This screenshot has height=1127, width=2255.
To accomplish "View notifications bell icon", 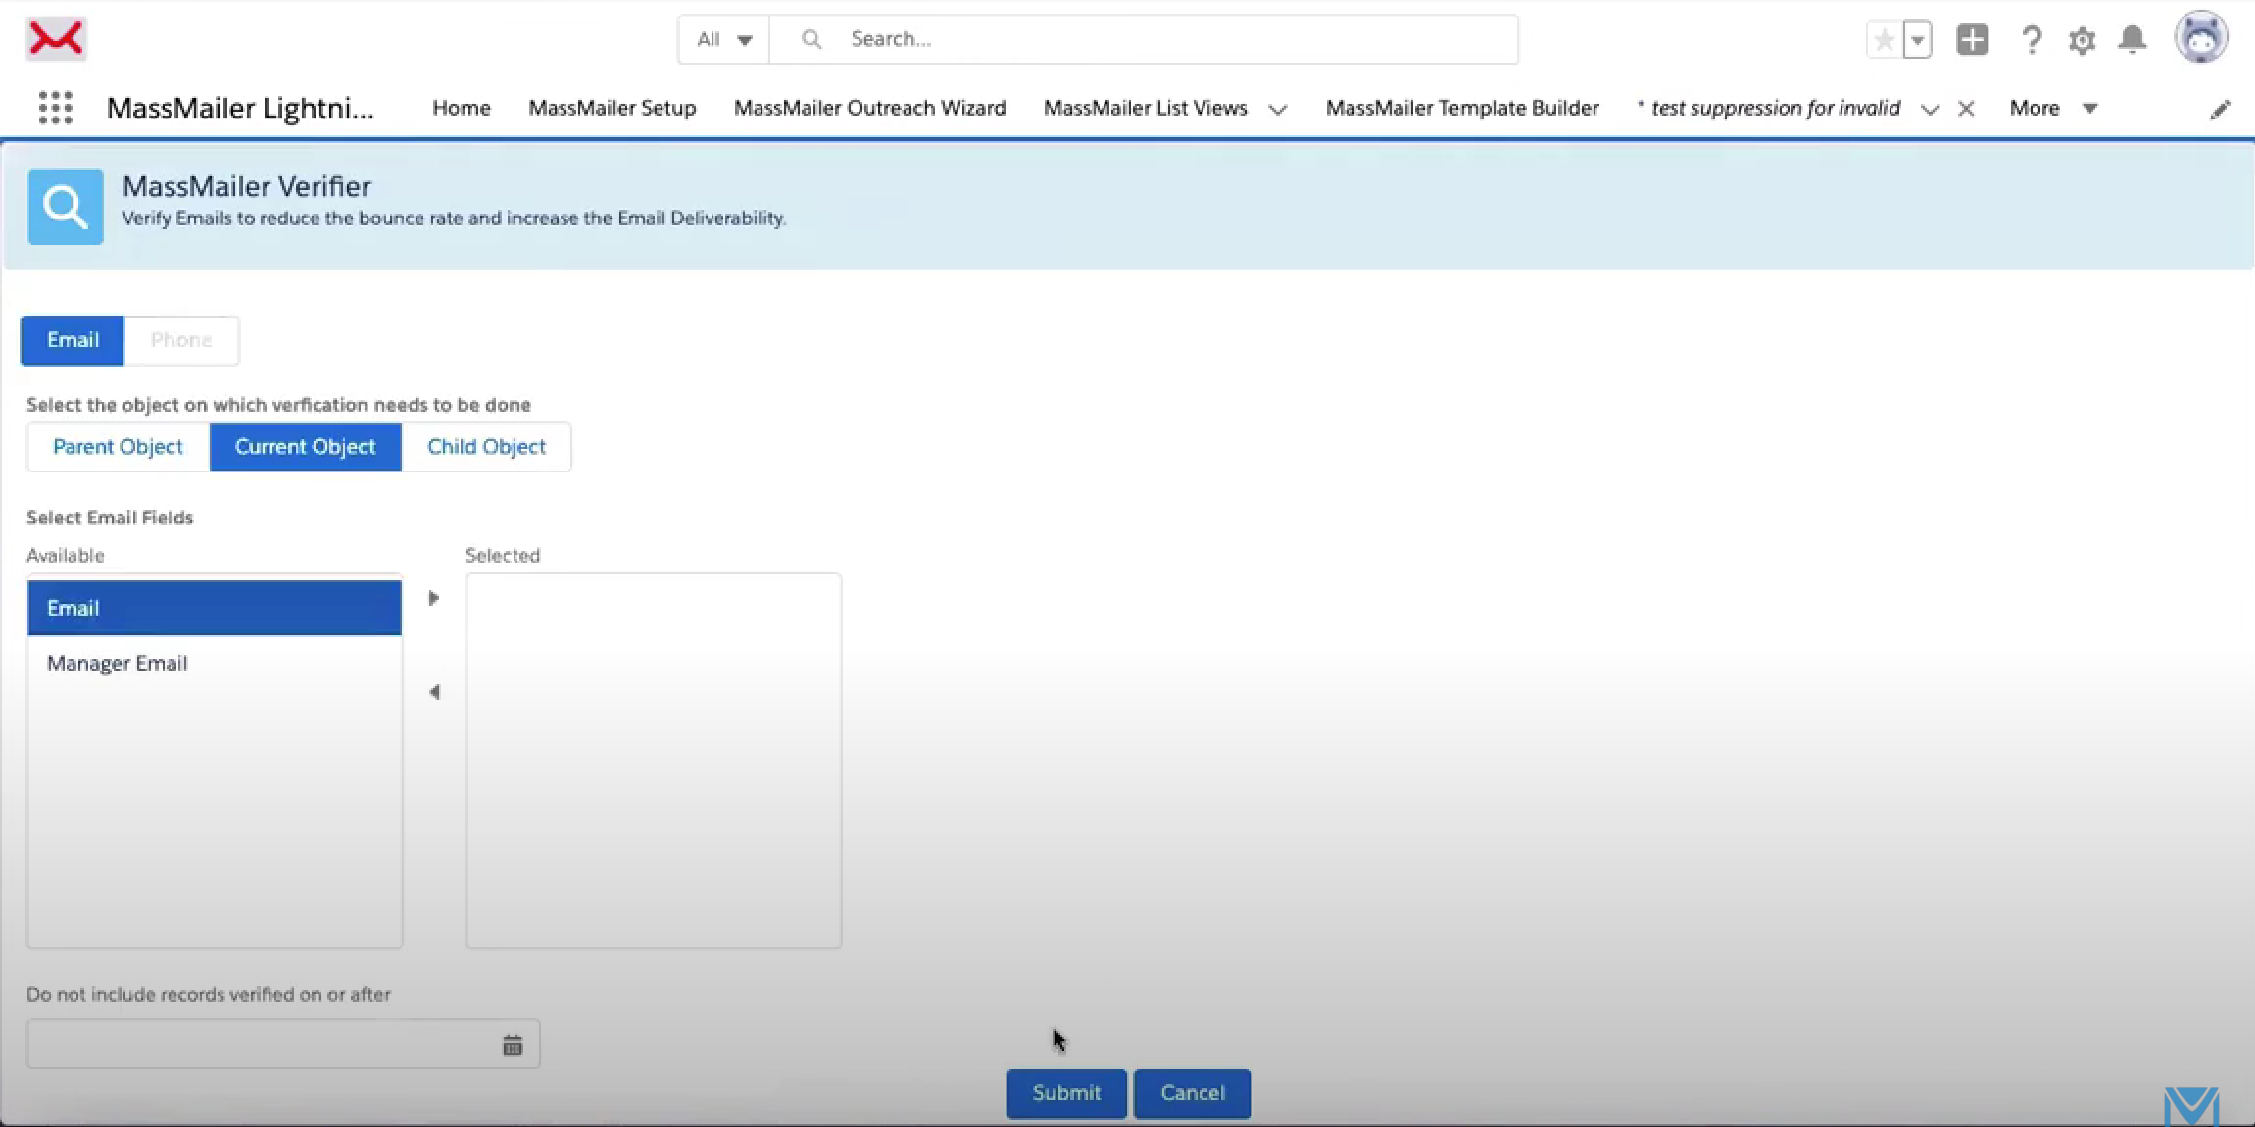I will tap(2132, 40).
